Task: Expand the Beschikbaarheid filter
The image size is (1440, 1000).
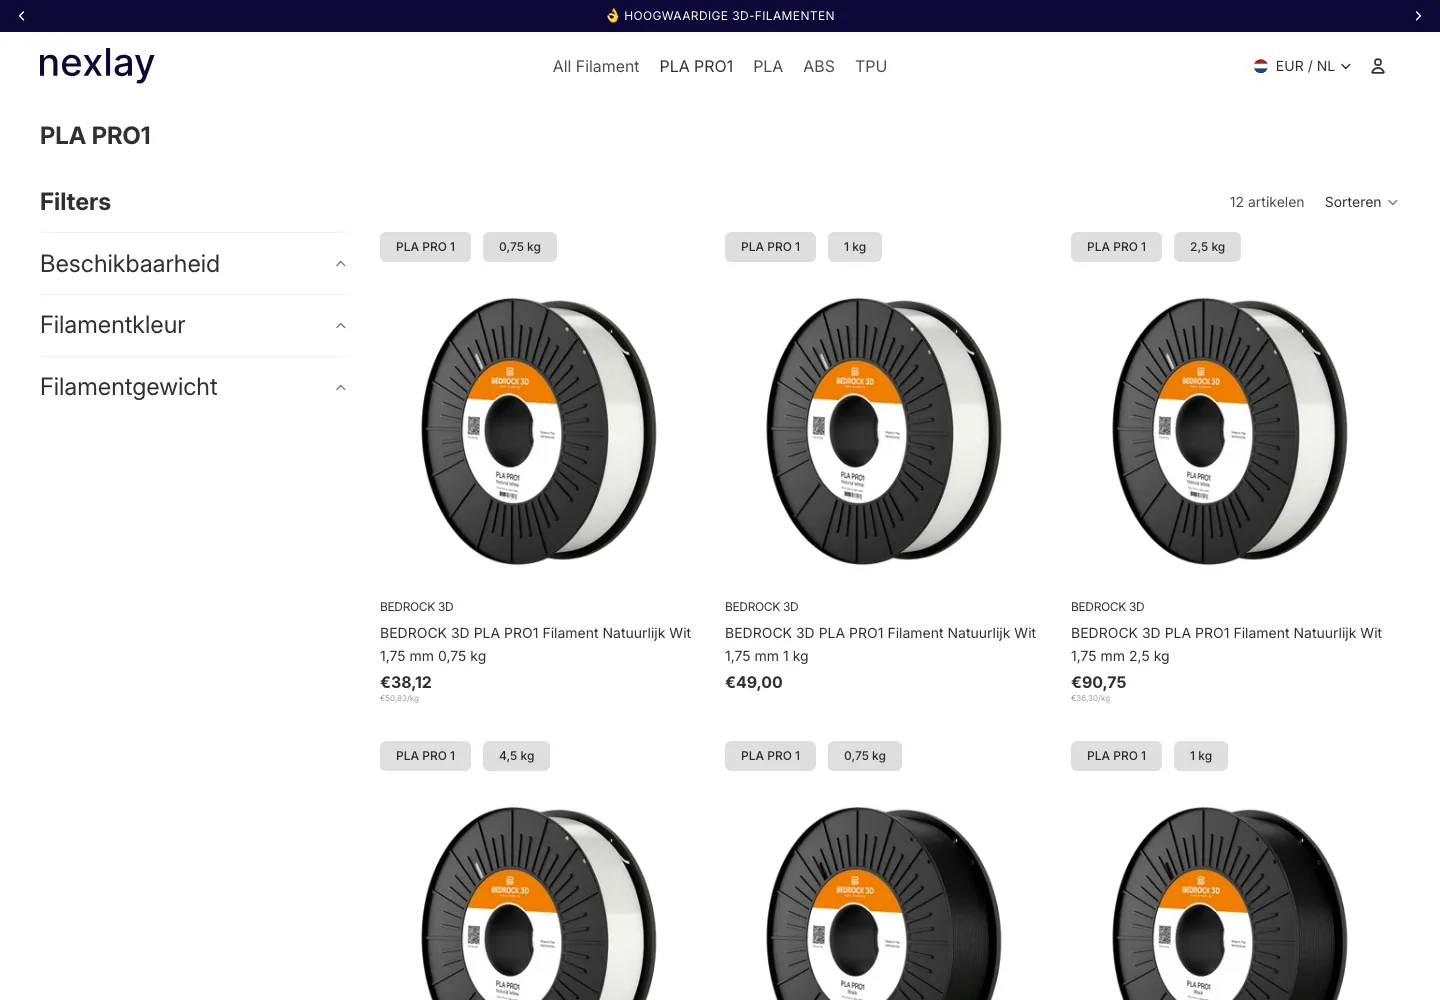Action: pos(194,264)
